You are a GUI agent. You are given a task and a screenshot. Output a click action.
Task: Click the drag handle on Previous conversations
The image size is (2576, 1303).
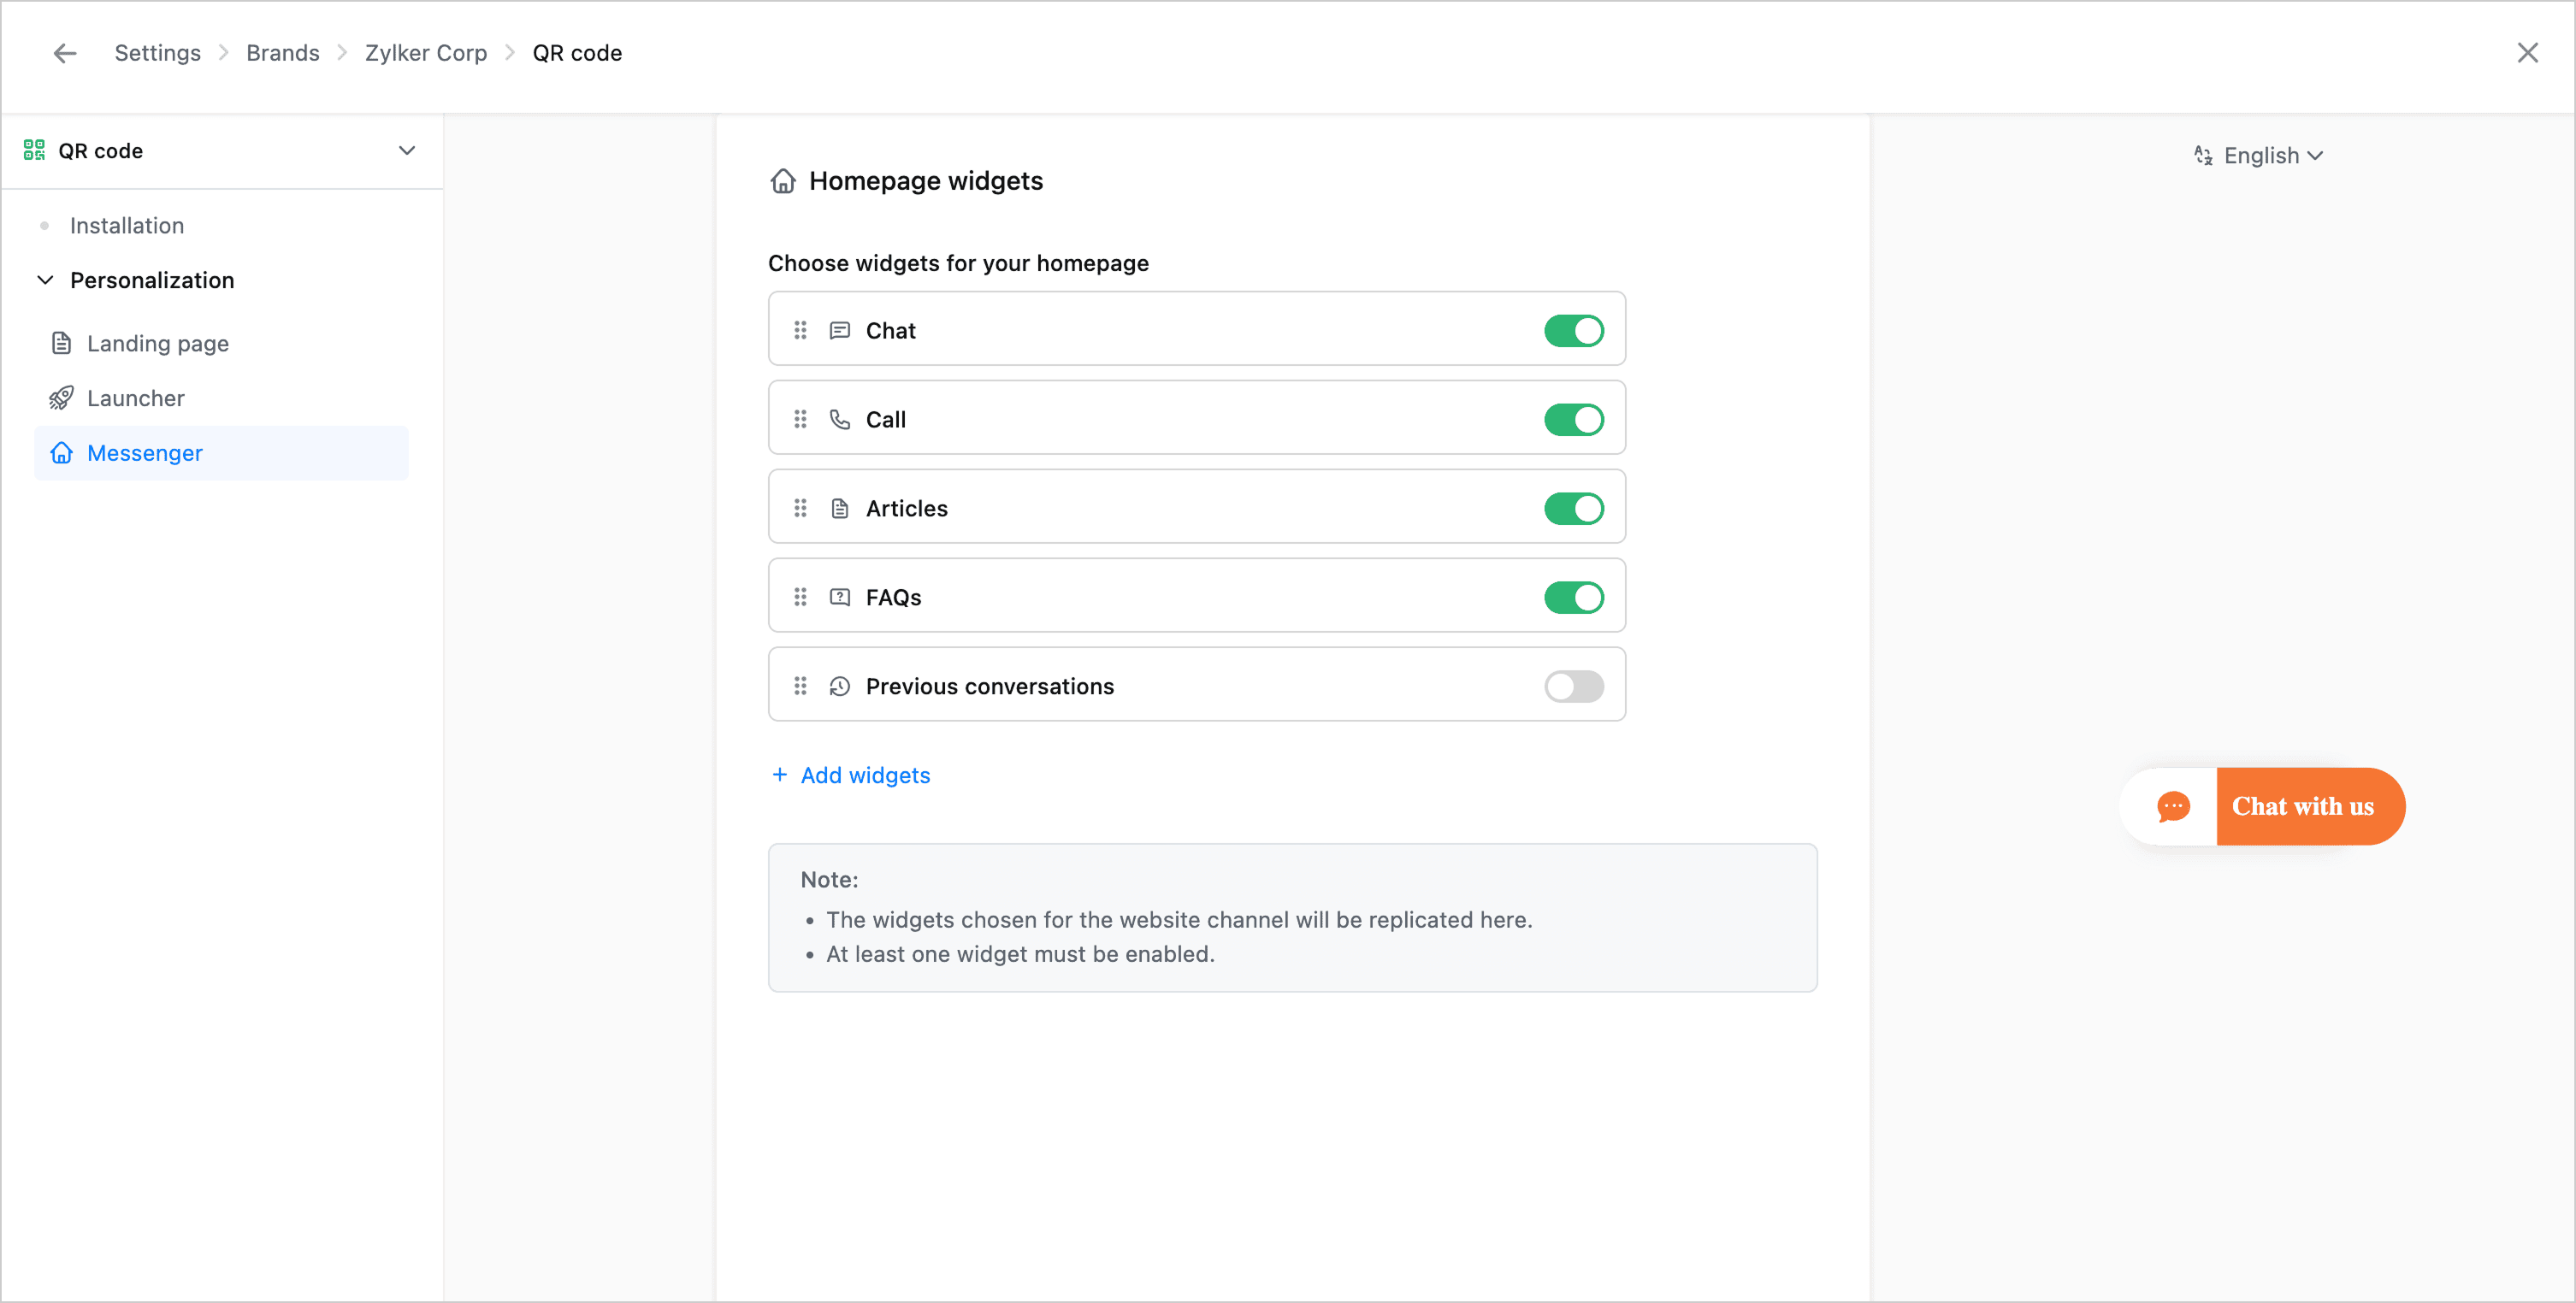[x=800, y=686]
